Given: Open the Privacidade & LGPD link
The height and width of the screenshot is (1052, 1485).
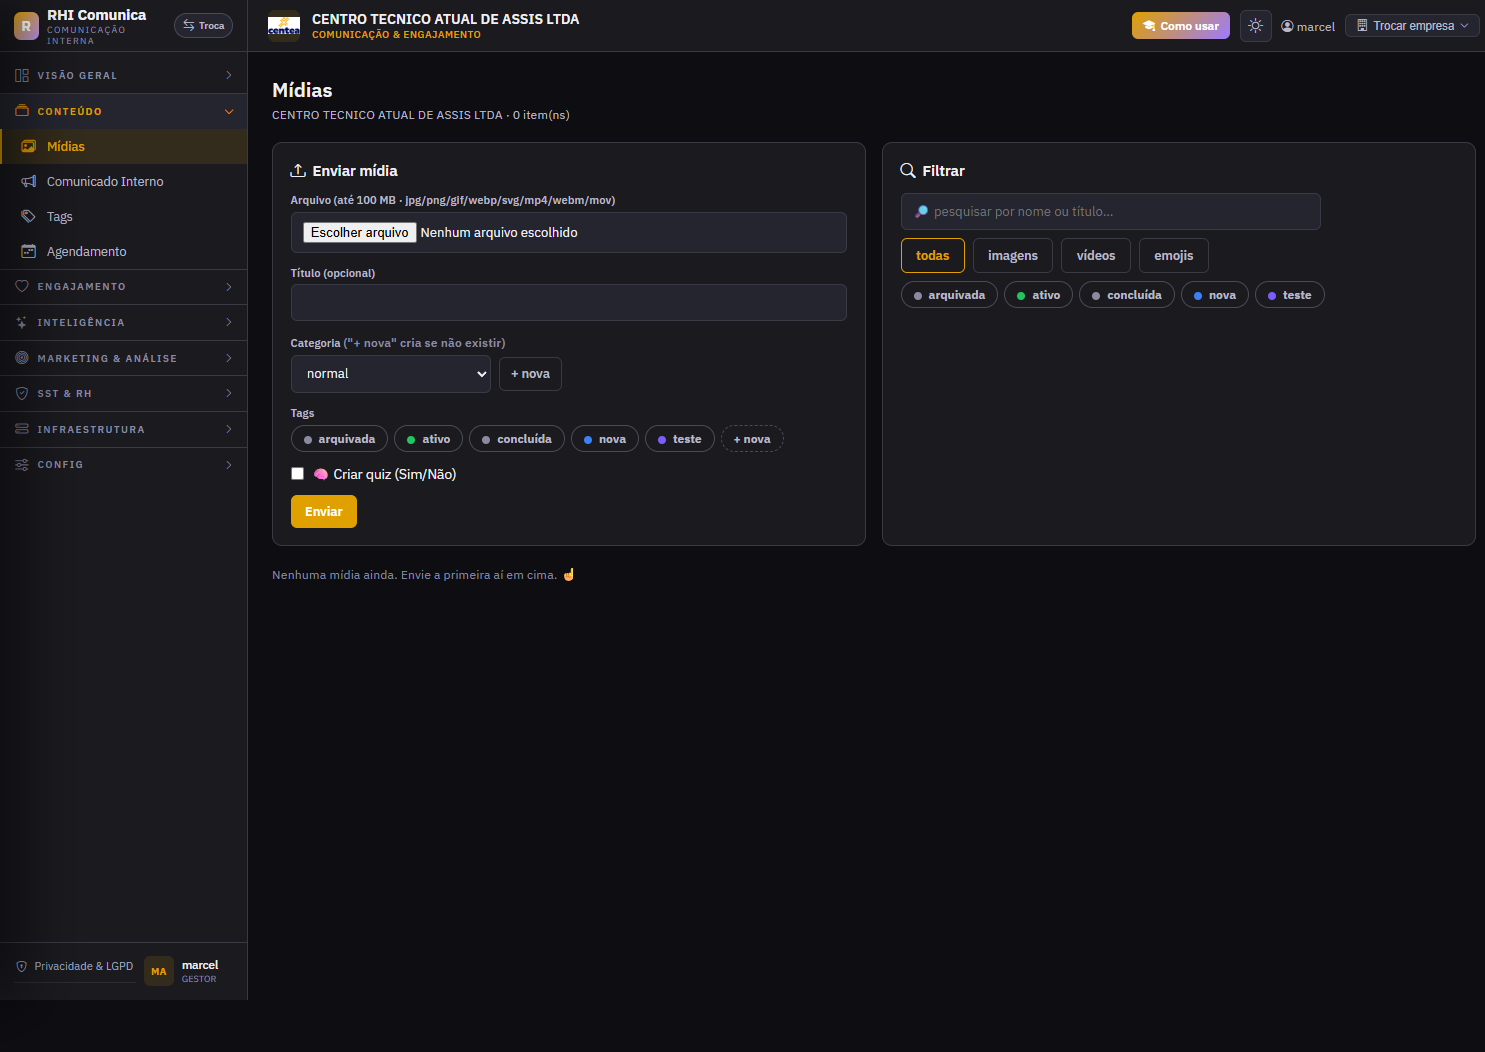Looking at the screenshot, I should 75,966.
